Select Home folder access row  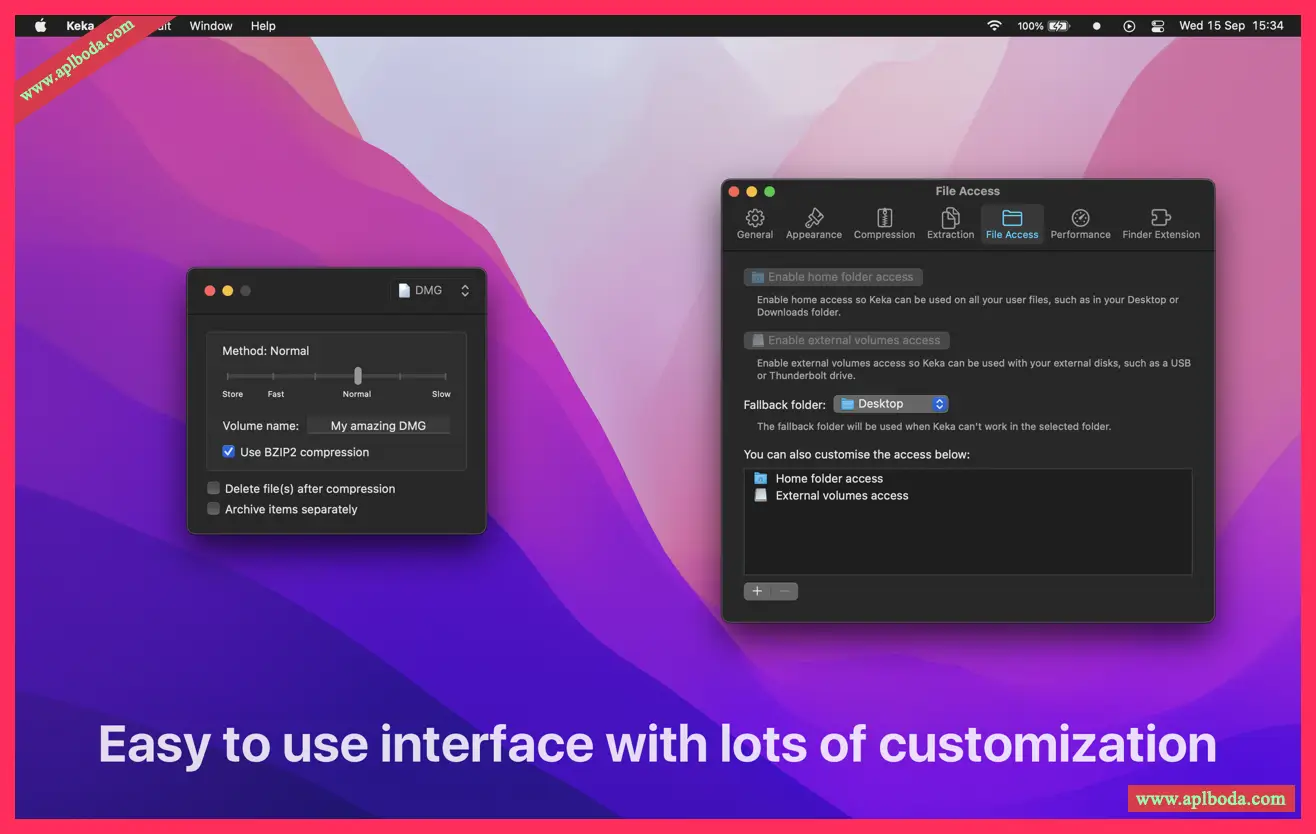(967, 478)
